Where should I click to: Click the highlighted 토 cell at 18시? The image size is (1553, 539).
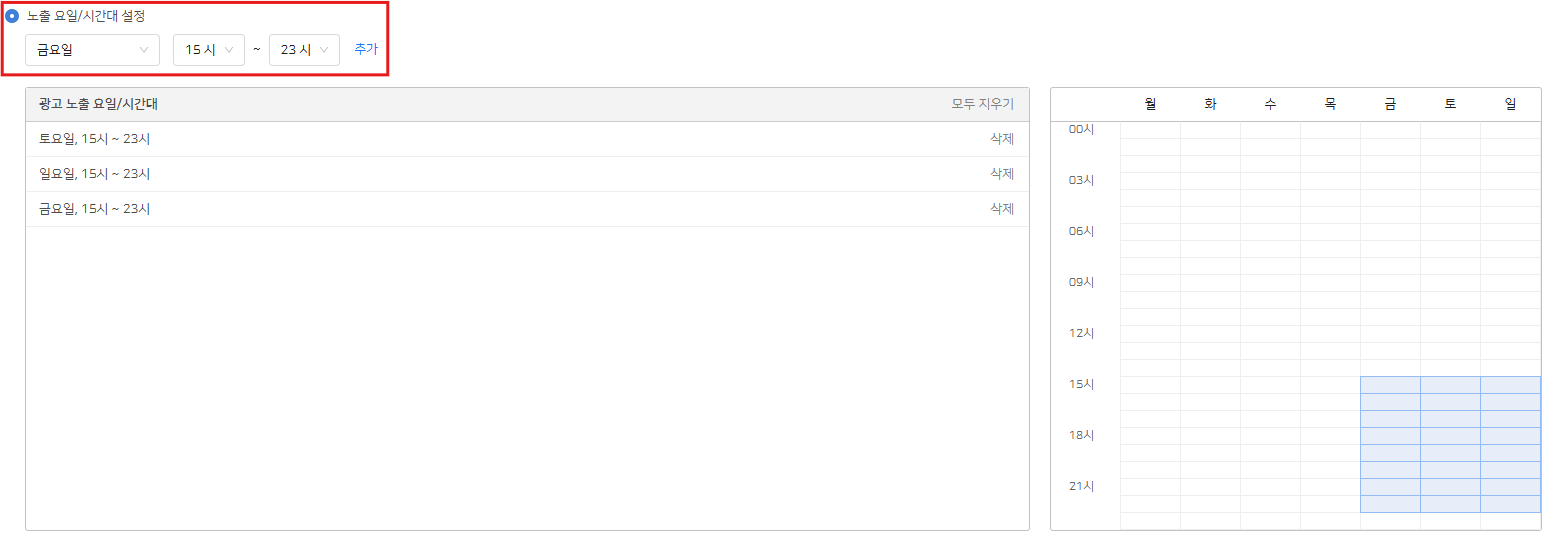[1450, 436]
